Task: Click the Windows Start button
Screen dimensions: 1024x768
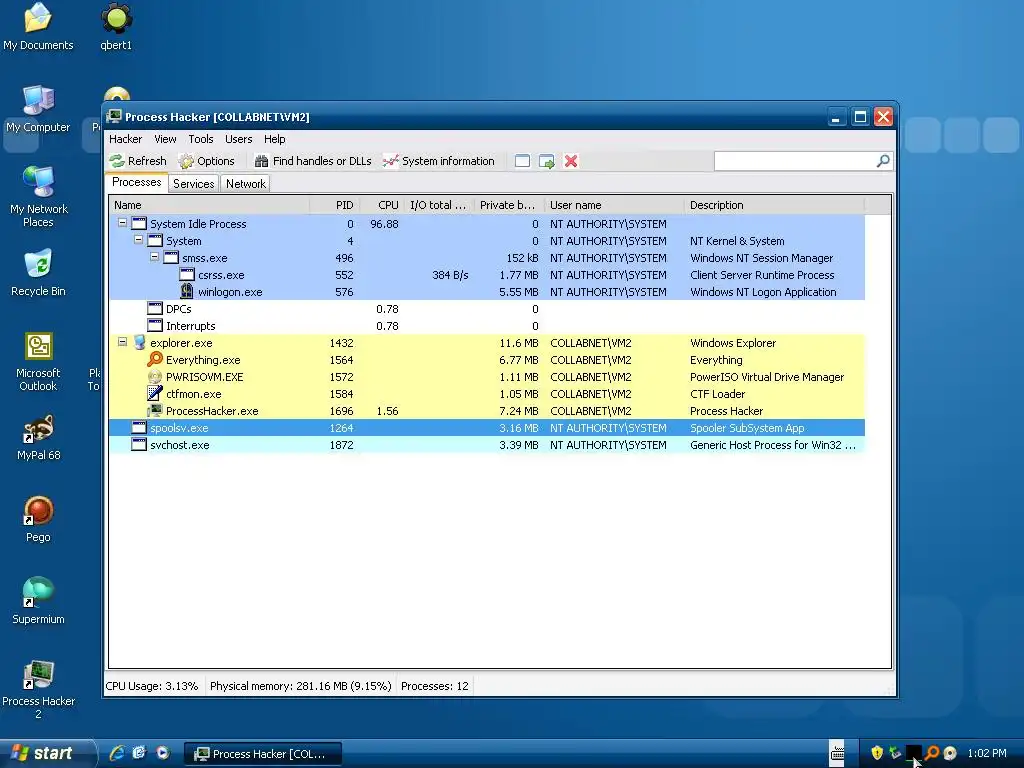Action: pos(46,753)
